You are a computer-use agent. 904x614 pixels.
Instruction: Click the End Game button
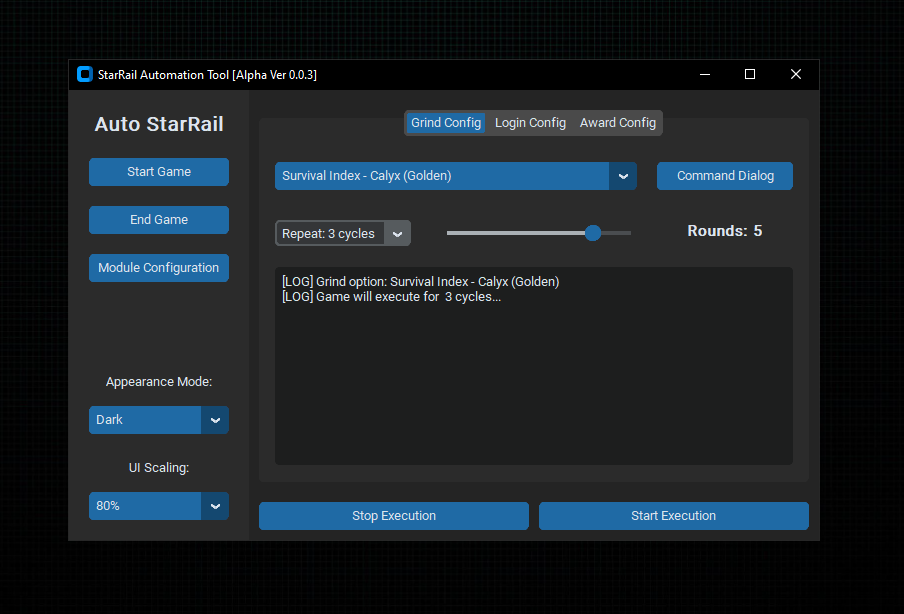pyautogui.click(x=159, y=220)
